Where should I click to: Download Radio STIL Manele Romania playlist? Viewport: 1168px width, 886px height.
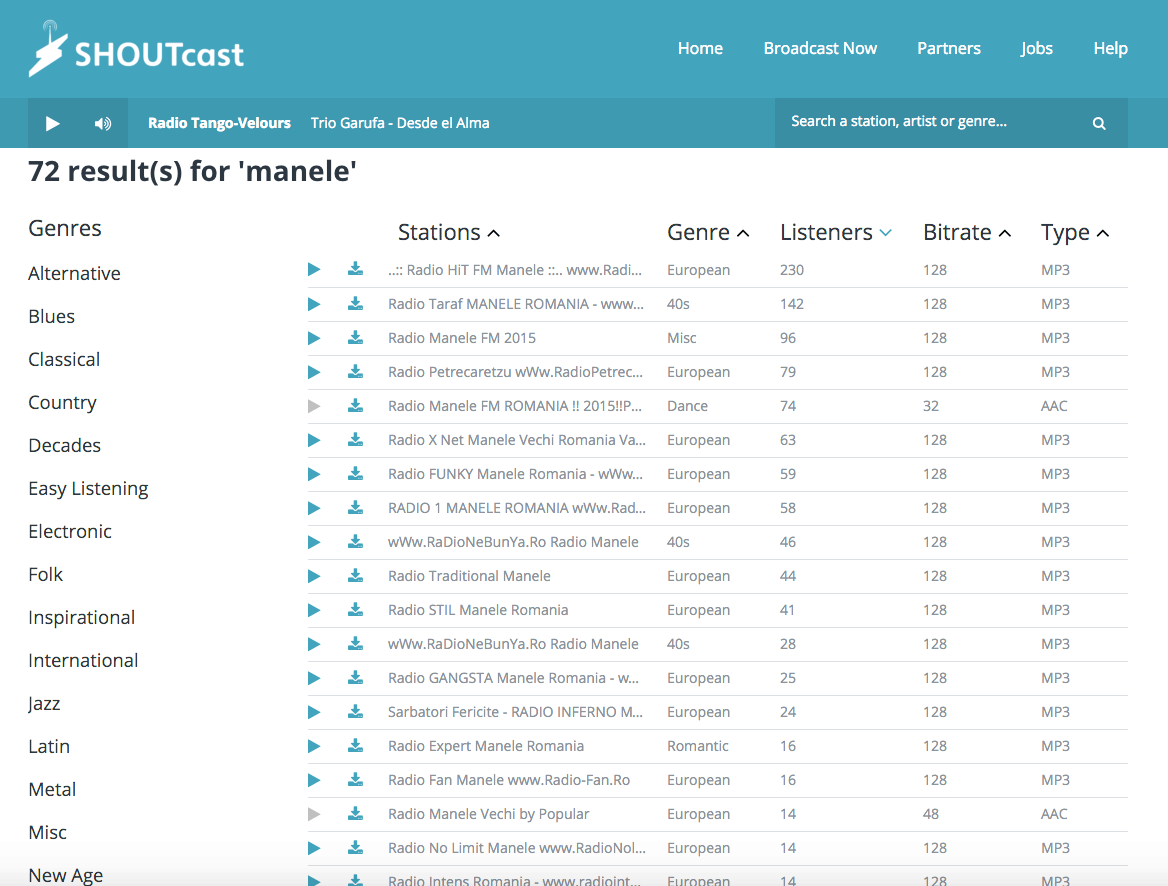tap(355, 610)
